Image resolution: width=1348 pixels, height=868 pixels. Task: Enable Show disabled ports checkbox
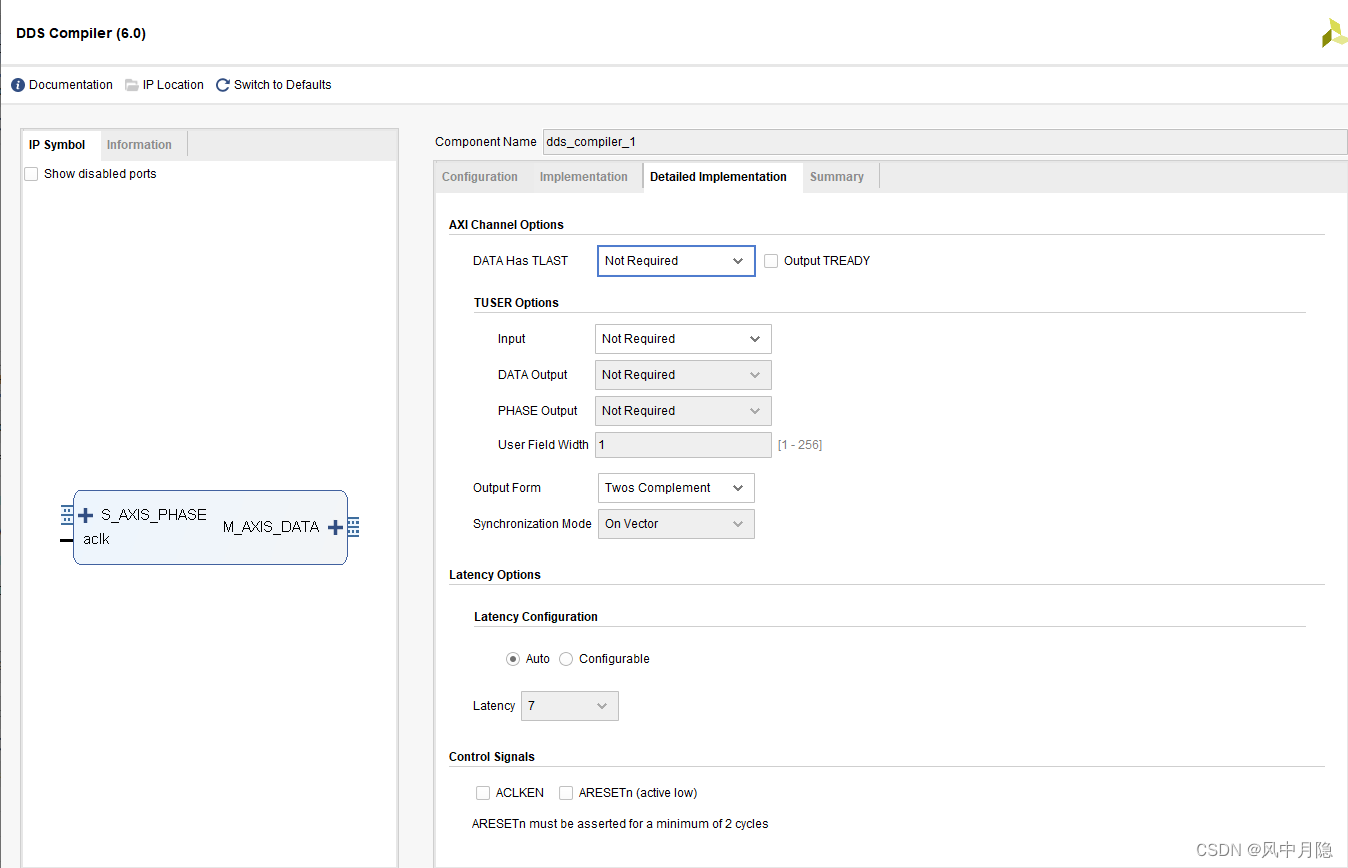[31, 174]
